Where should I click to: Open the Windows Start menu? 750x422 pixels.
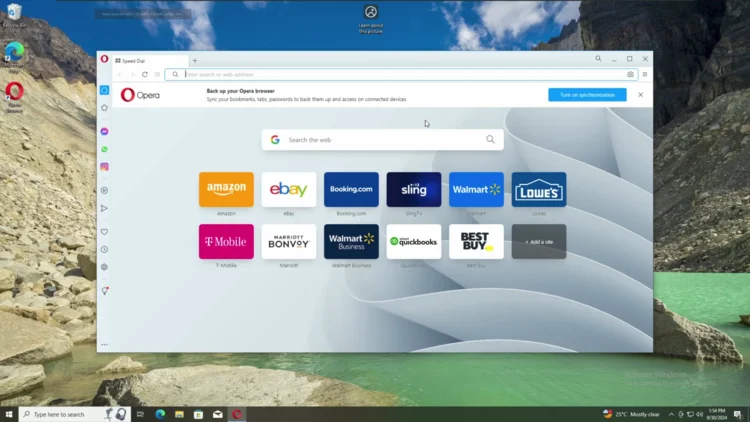pos(9,414)
